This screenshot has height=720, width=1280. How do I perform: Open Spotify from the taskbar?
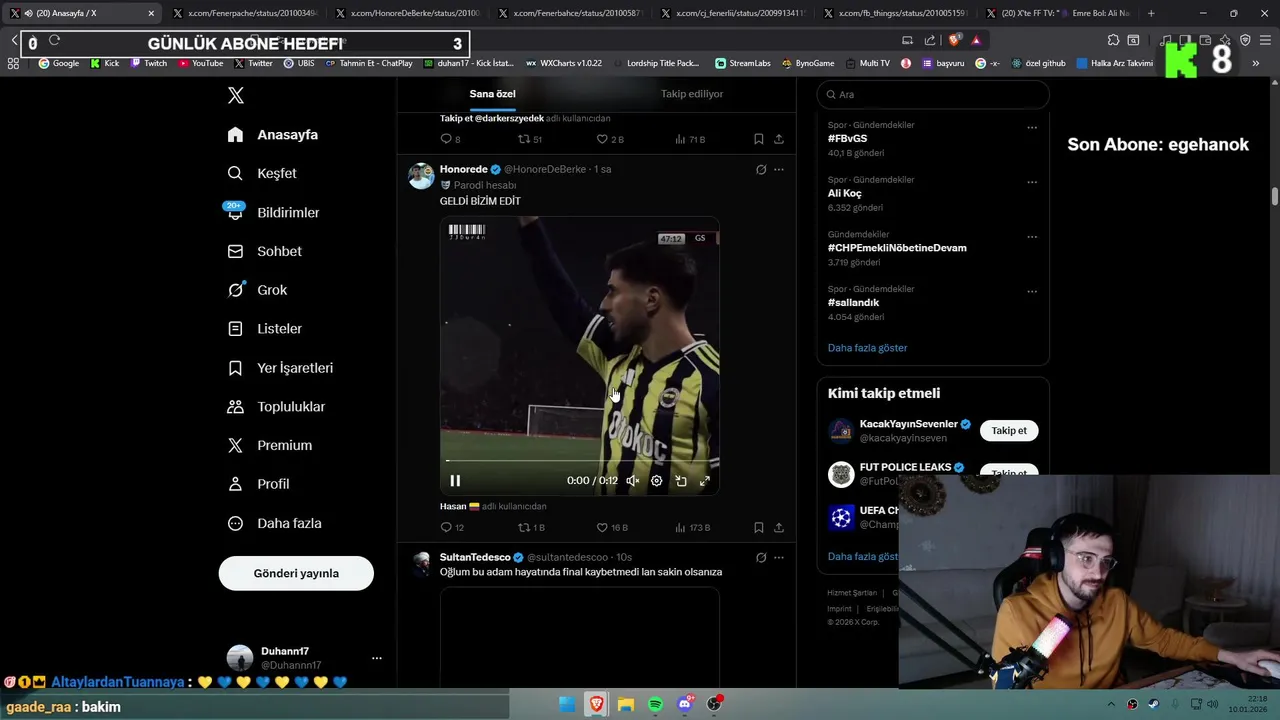655,704
